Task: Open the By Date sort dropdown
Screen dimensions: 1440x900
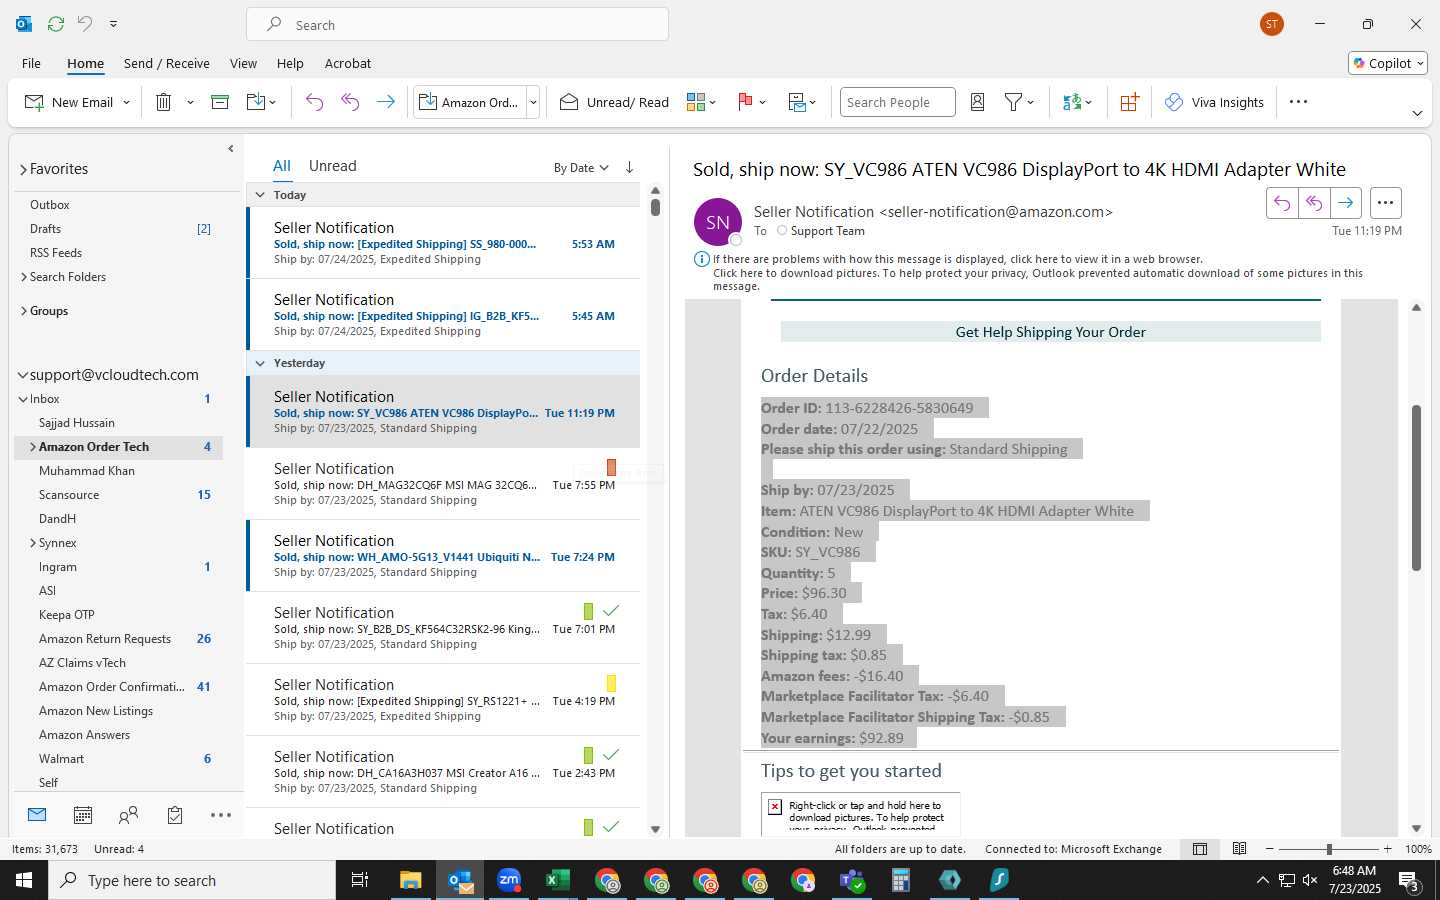Action: tap(581, 168)
